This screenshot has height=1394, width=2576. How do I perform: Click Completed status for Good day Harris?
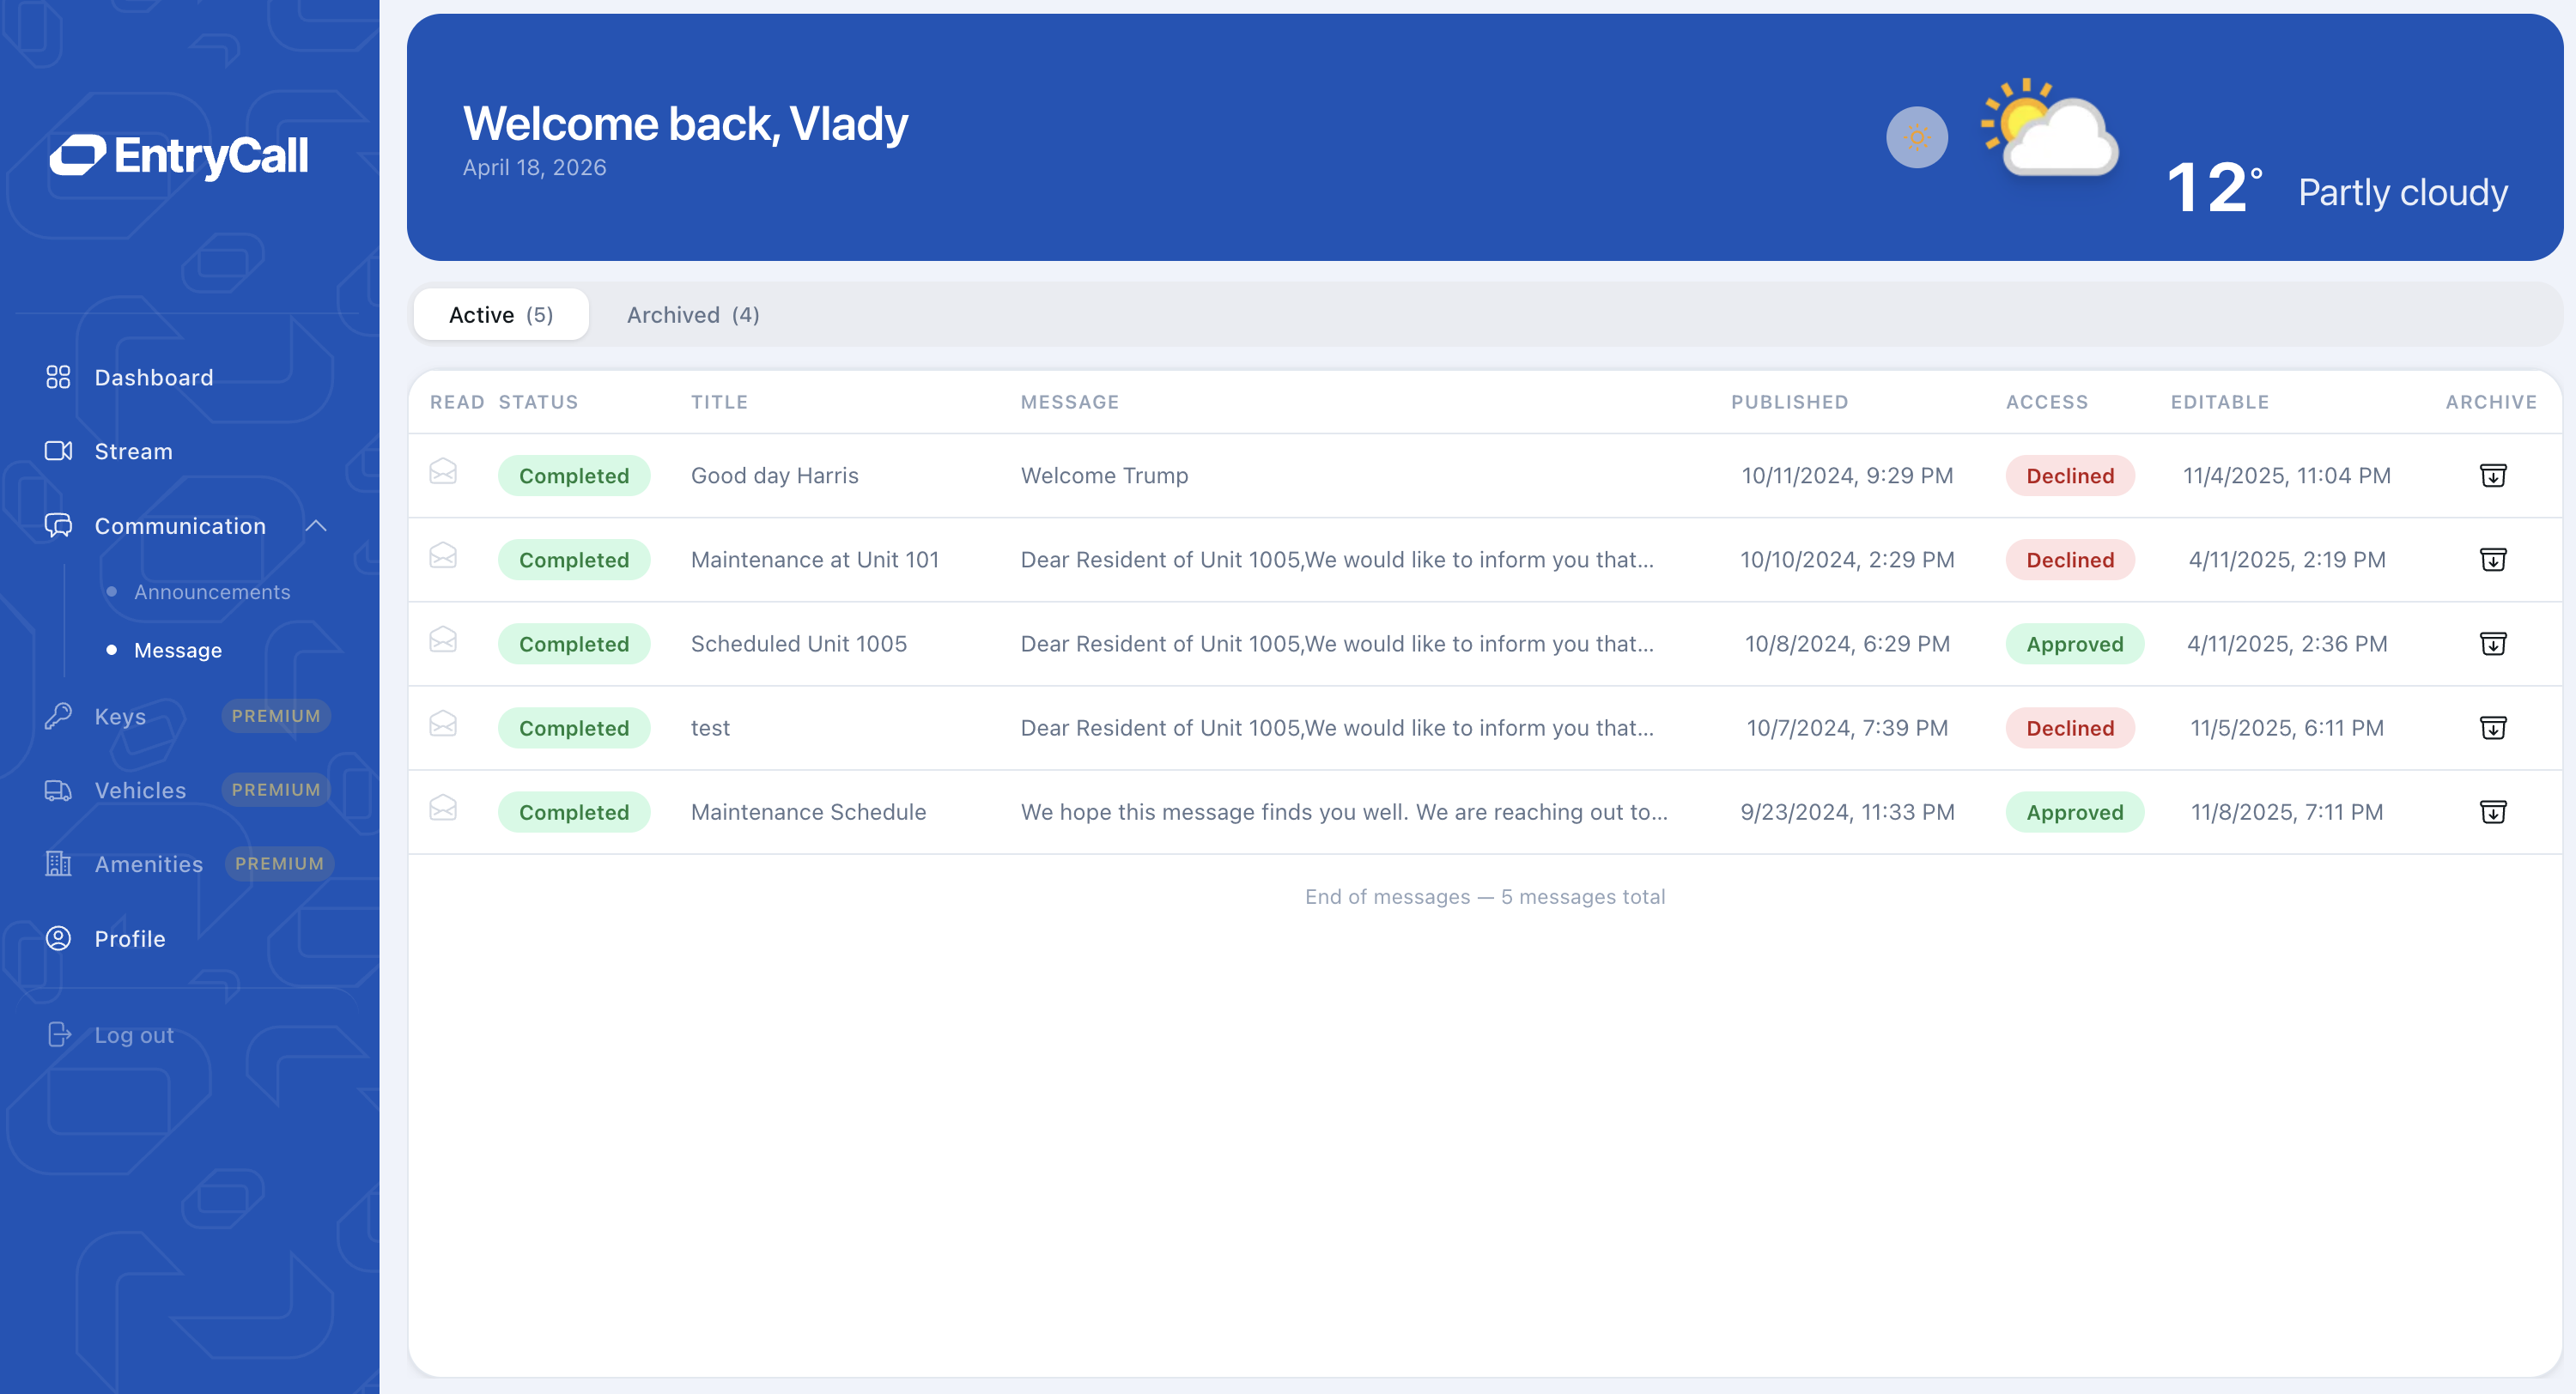[x=574, y=475]
